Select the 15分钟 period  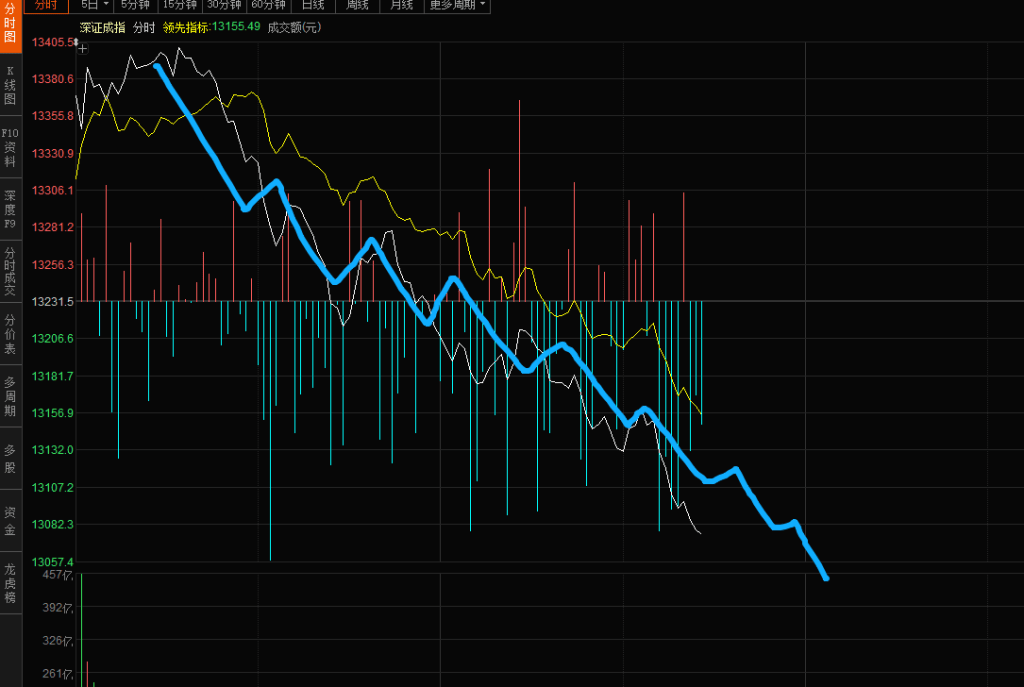click(180, 5)
